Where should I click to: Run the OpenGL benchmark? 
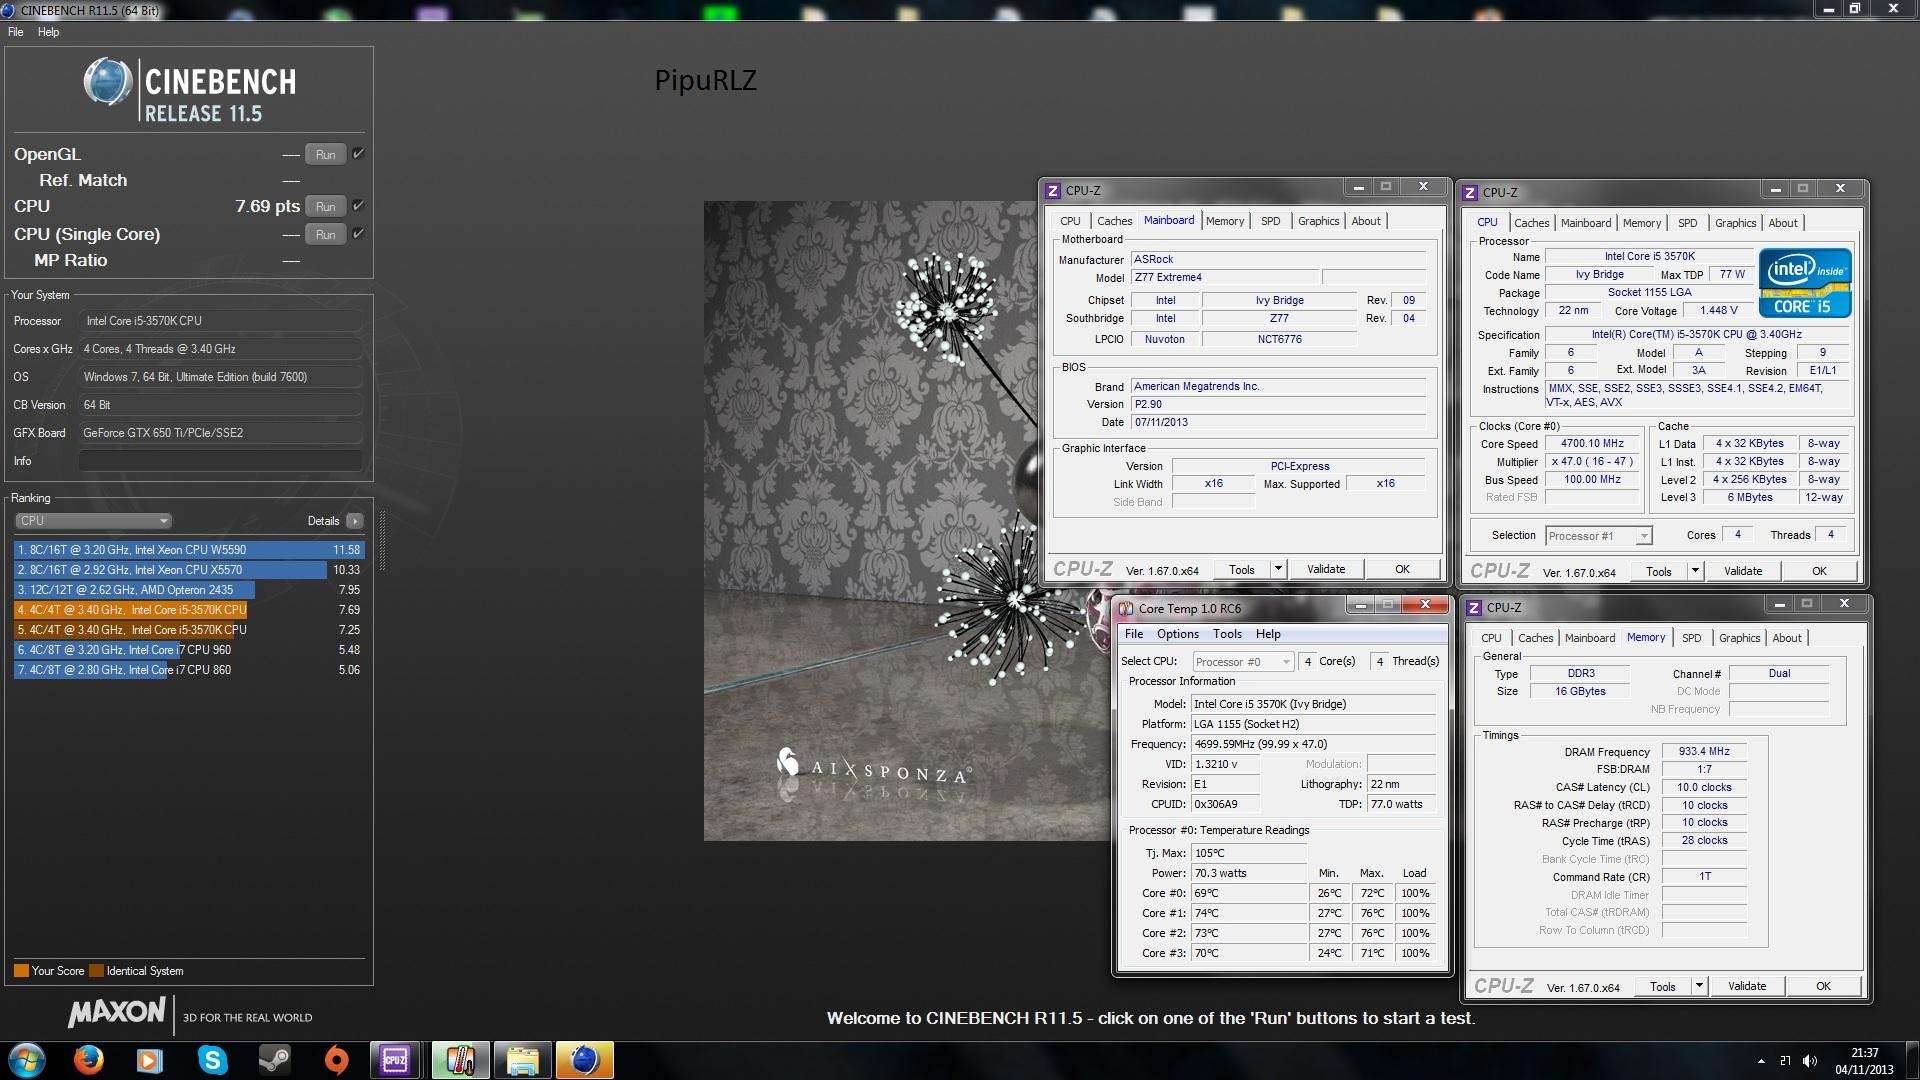pyautogui.click(x=326, y=155)
